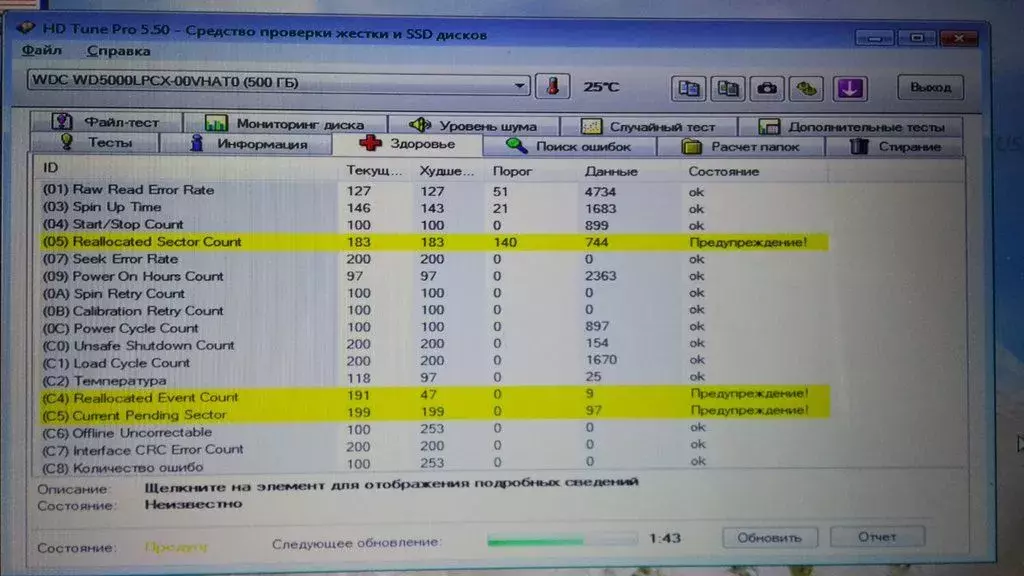Select the Здоровье tab
The height and width of the screenshot is (576, 1024).
pyautogui.click(x=408, y=144)
